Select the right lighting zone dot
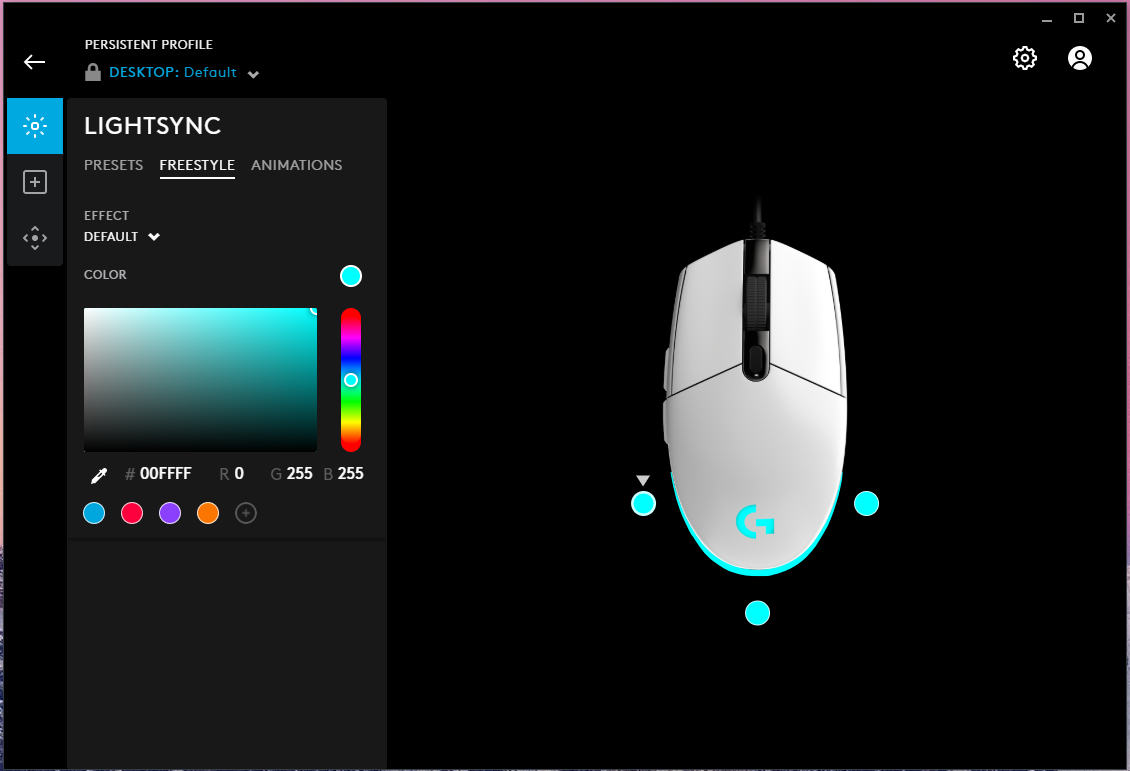This screenshot has height=771, width=1130. (866, 503)
